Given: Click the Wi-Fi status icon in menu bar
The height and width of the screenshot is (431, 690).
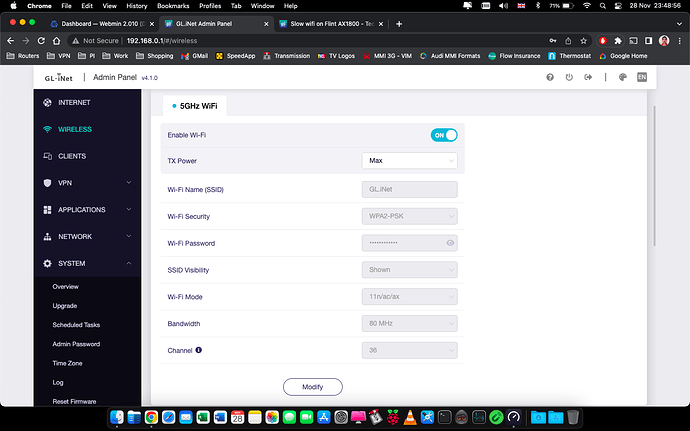Looking at the screenshot, I should (587, 6).
